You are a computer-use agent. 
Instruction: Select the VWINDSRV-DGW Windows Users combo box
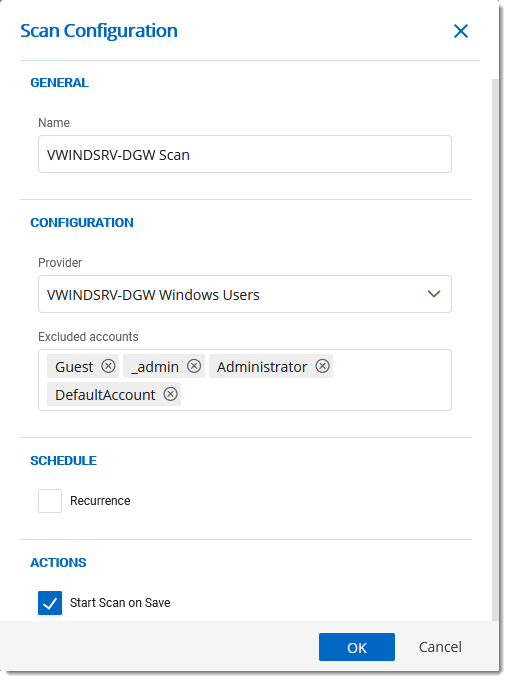point(245,294)
